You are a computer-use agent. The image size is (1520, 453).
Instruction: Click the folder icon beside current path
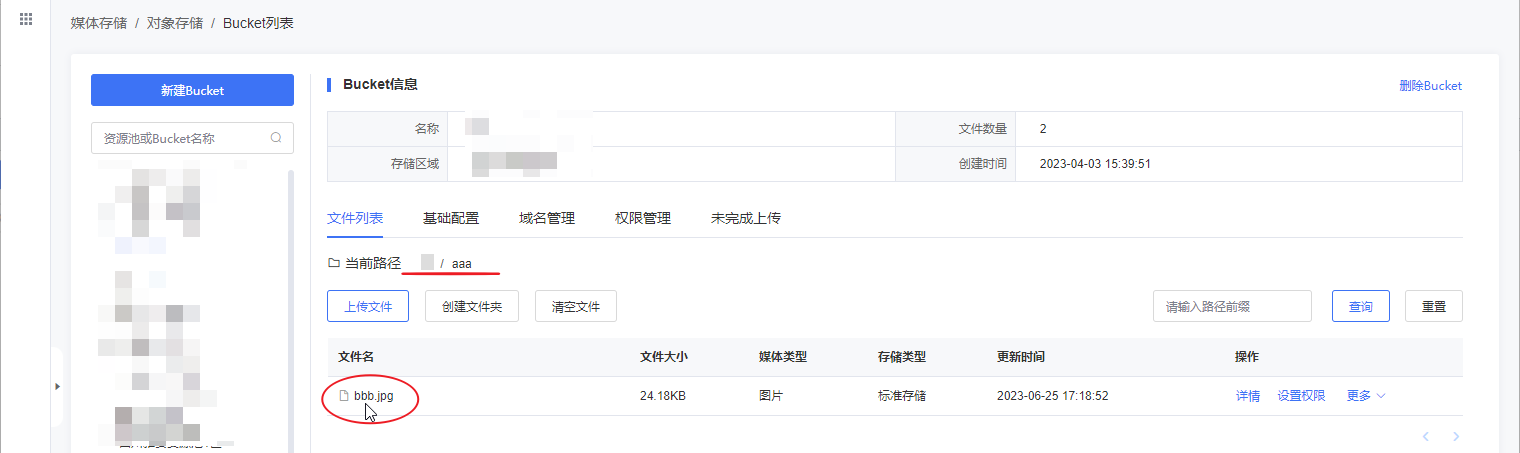pyautogui.click(x=334, y=264)
